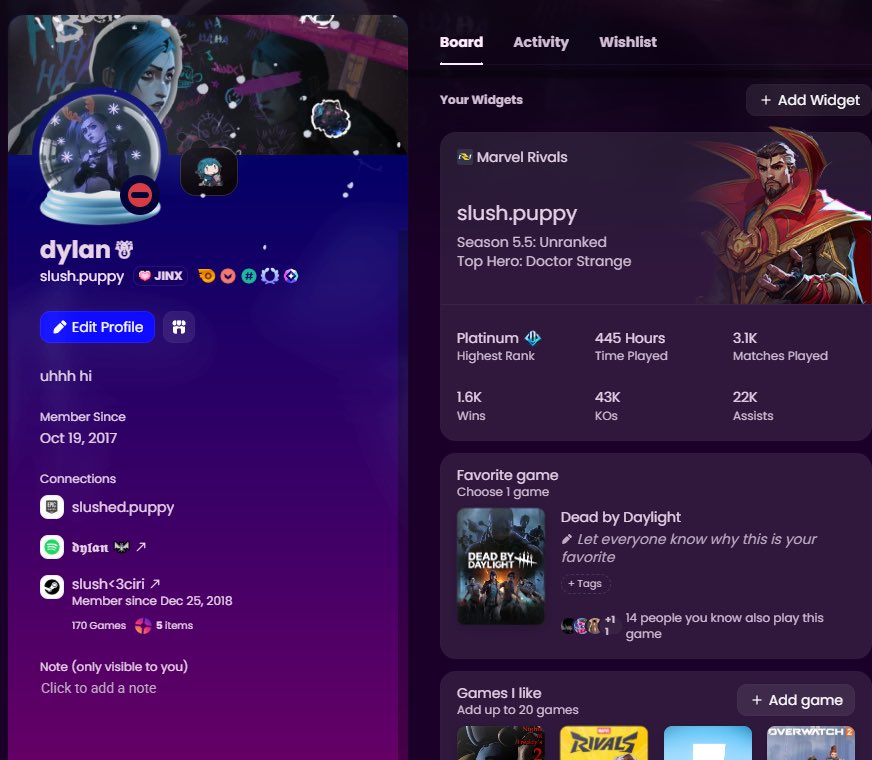
Task: Click the favorite game description placeholder text
Action: pos(690,548)
